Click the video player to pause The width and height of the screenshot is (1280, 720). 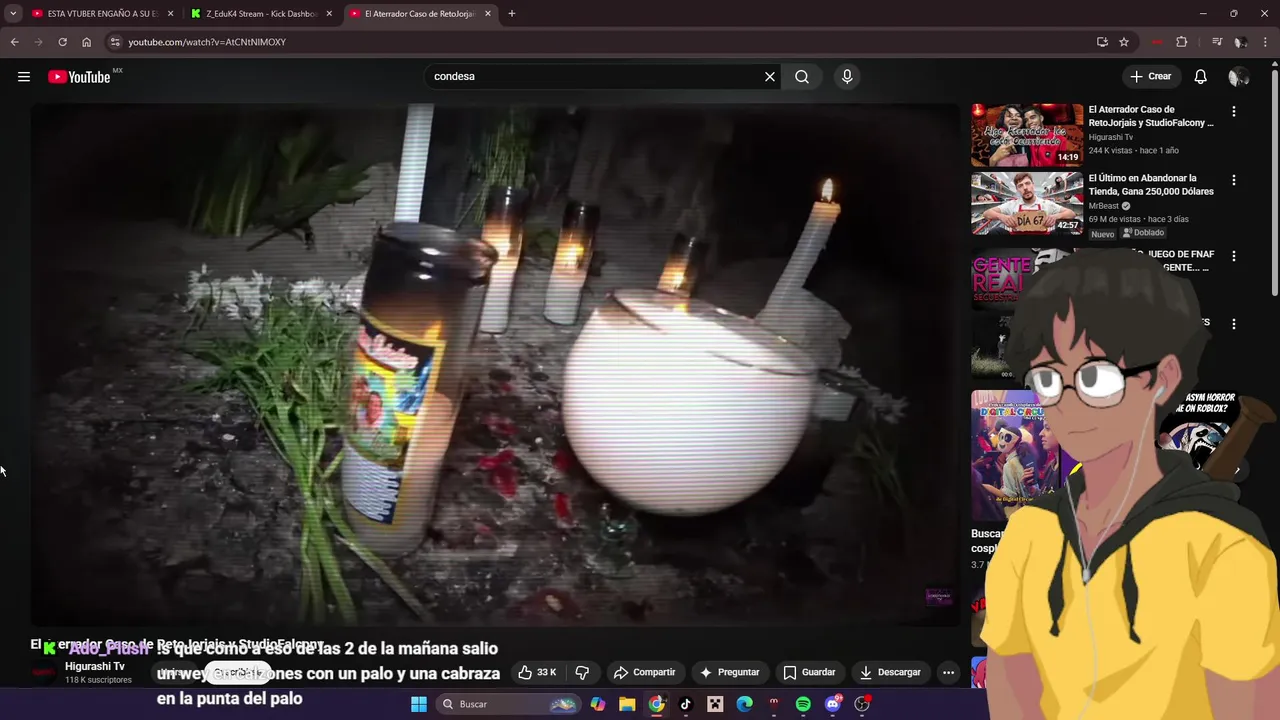[495, 365]
